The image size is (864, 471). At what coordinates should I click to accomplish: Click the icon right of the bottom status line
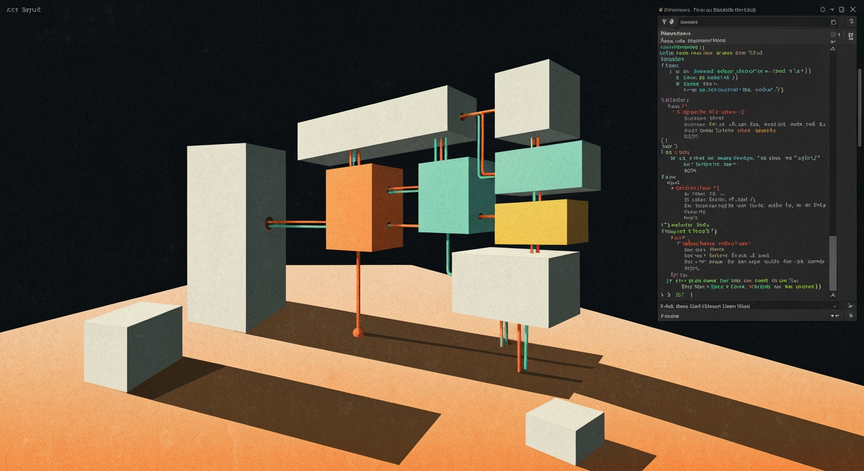(850, 306)
